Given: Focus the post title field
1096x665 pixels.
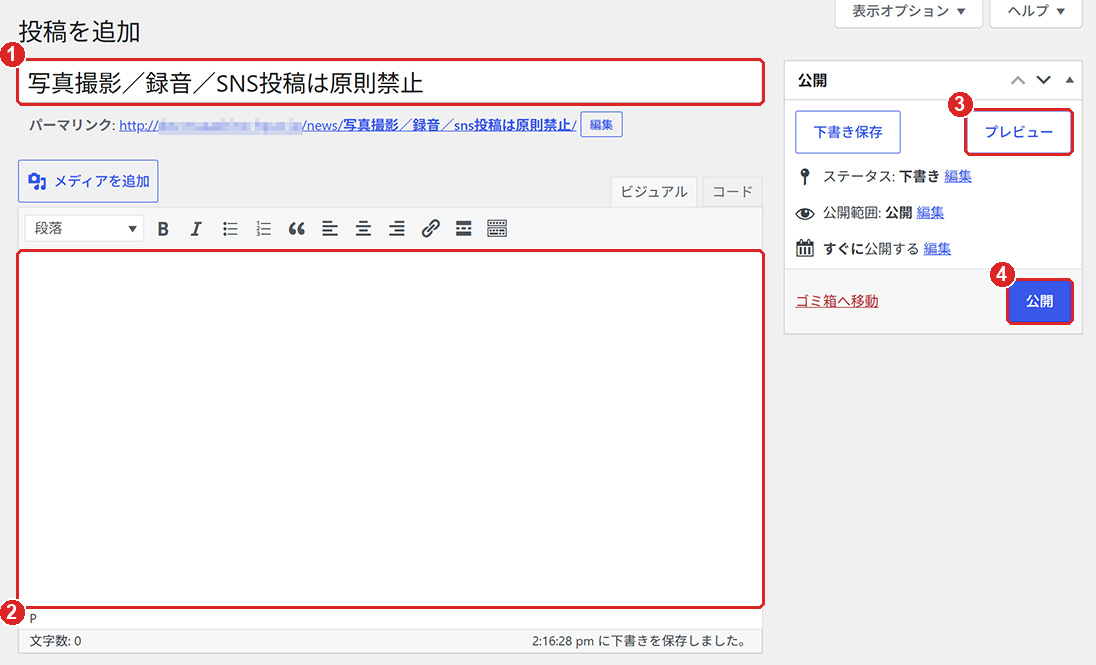Looking at the screenshot, I should click(x=391, y=83).
